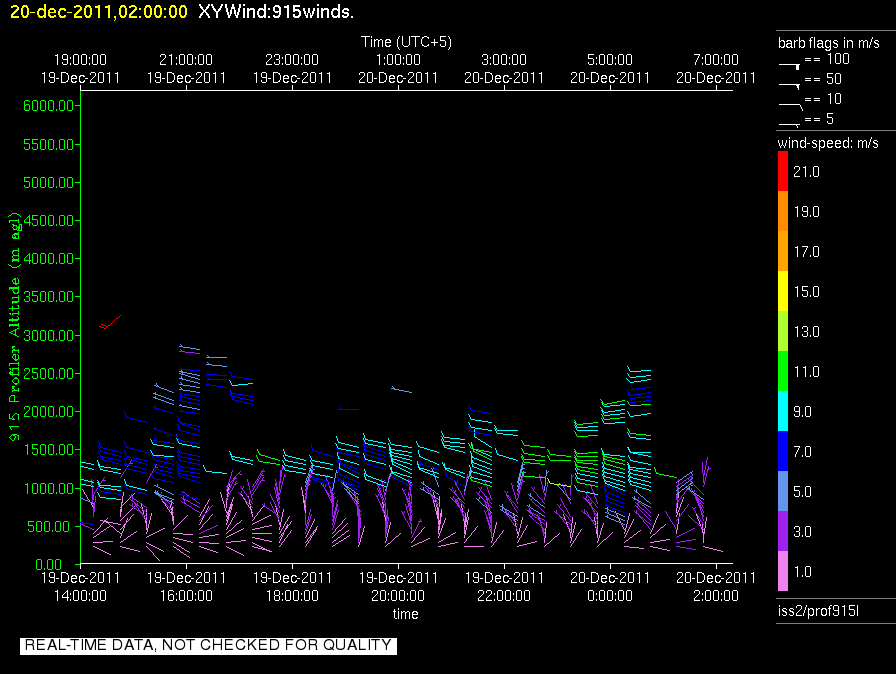
Task: Click the 19:00:00 19-Dec-2011 top axis label
Action: [80, 69]
